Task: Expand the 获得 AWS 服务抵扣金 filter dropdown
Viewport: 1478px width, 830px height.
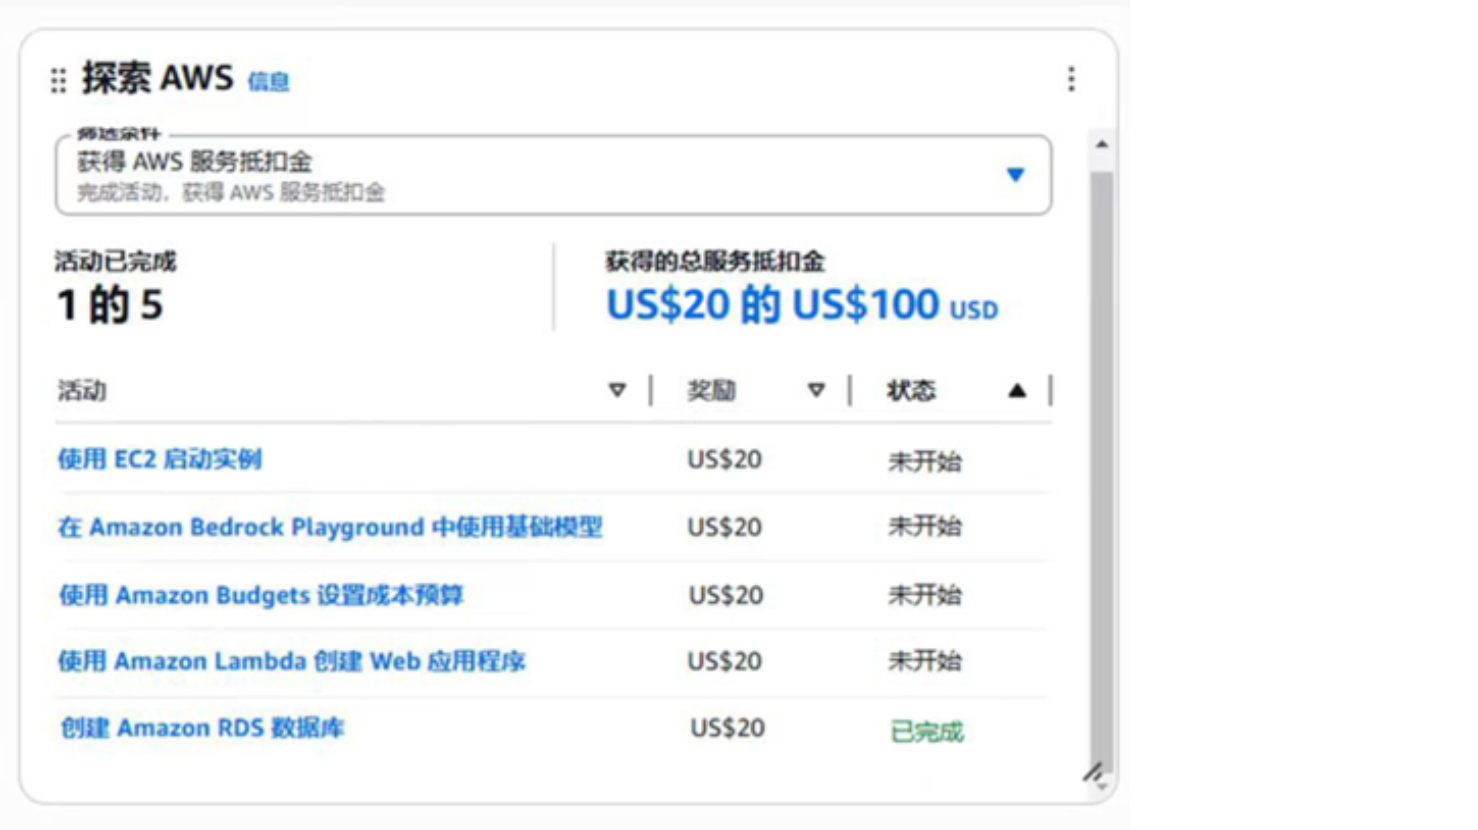Action: pos(1015,175)
